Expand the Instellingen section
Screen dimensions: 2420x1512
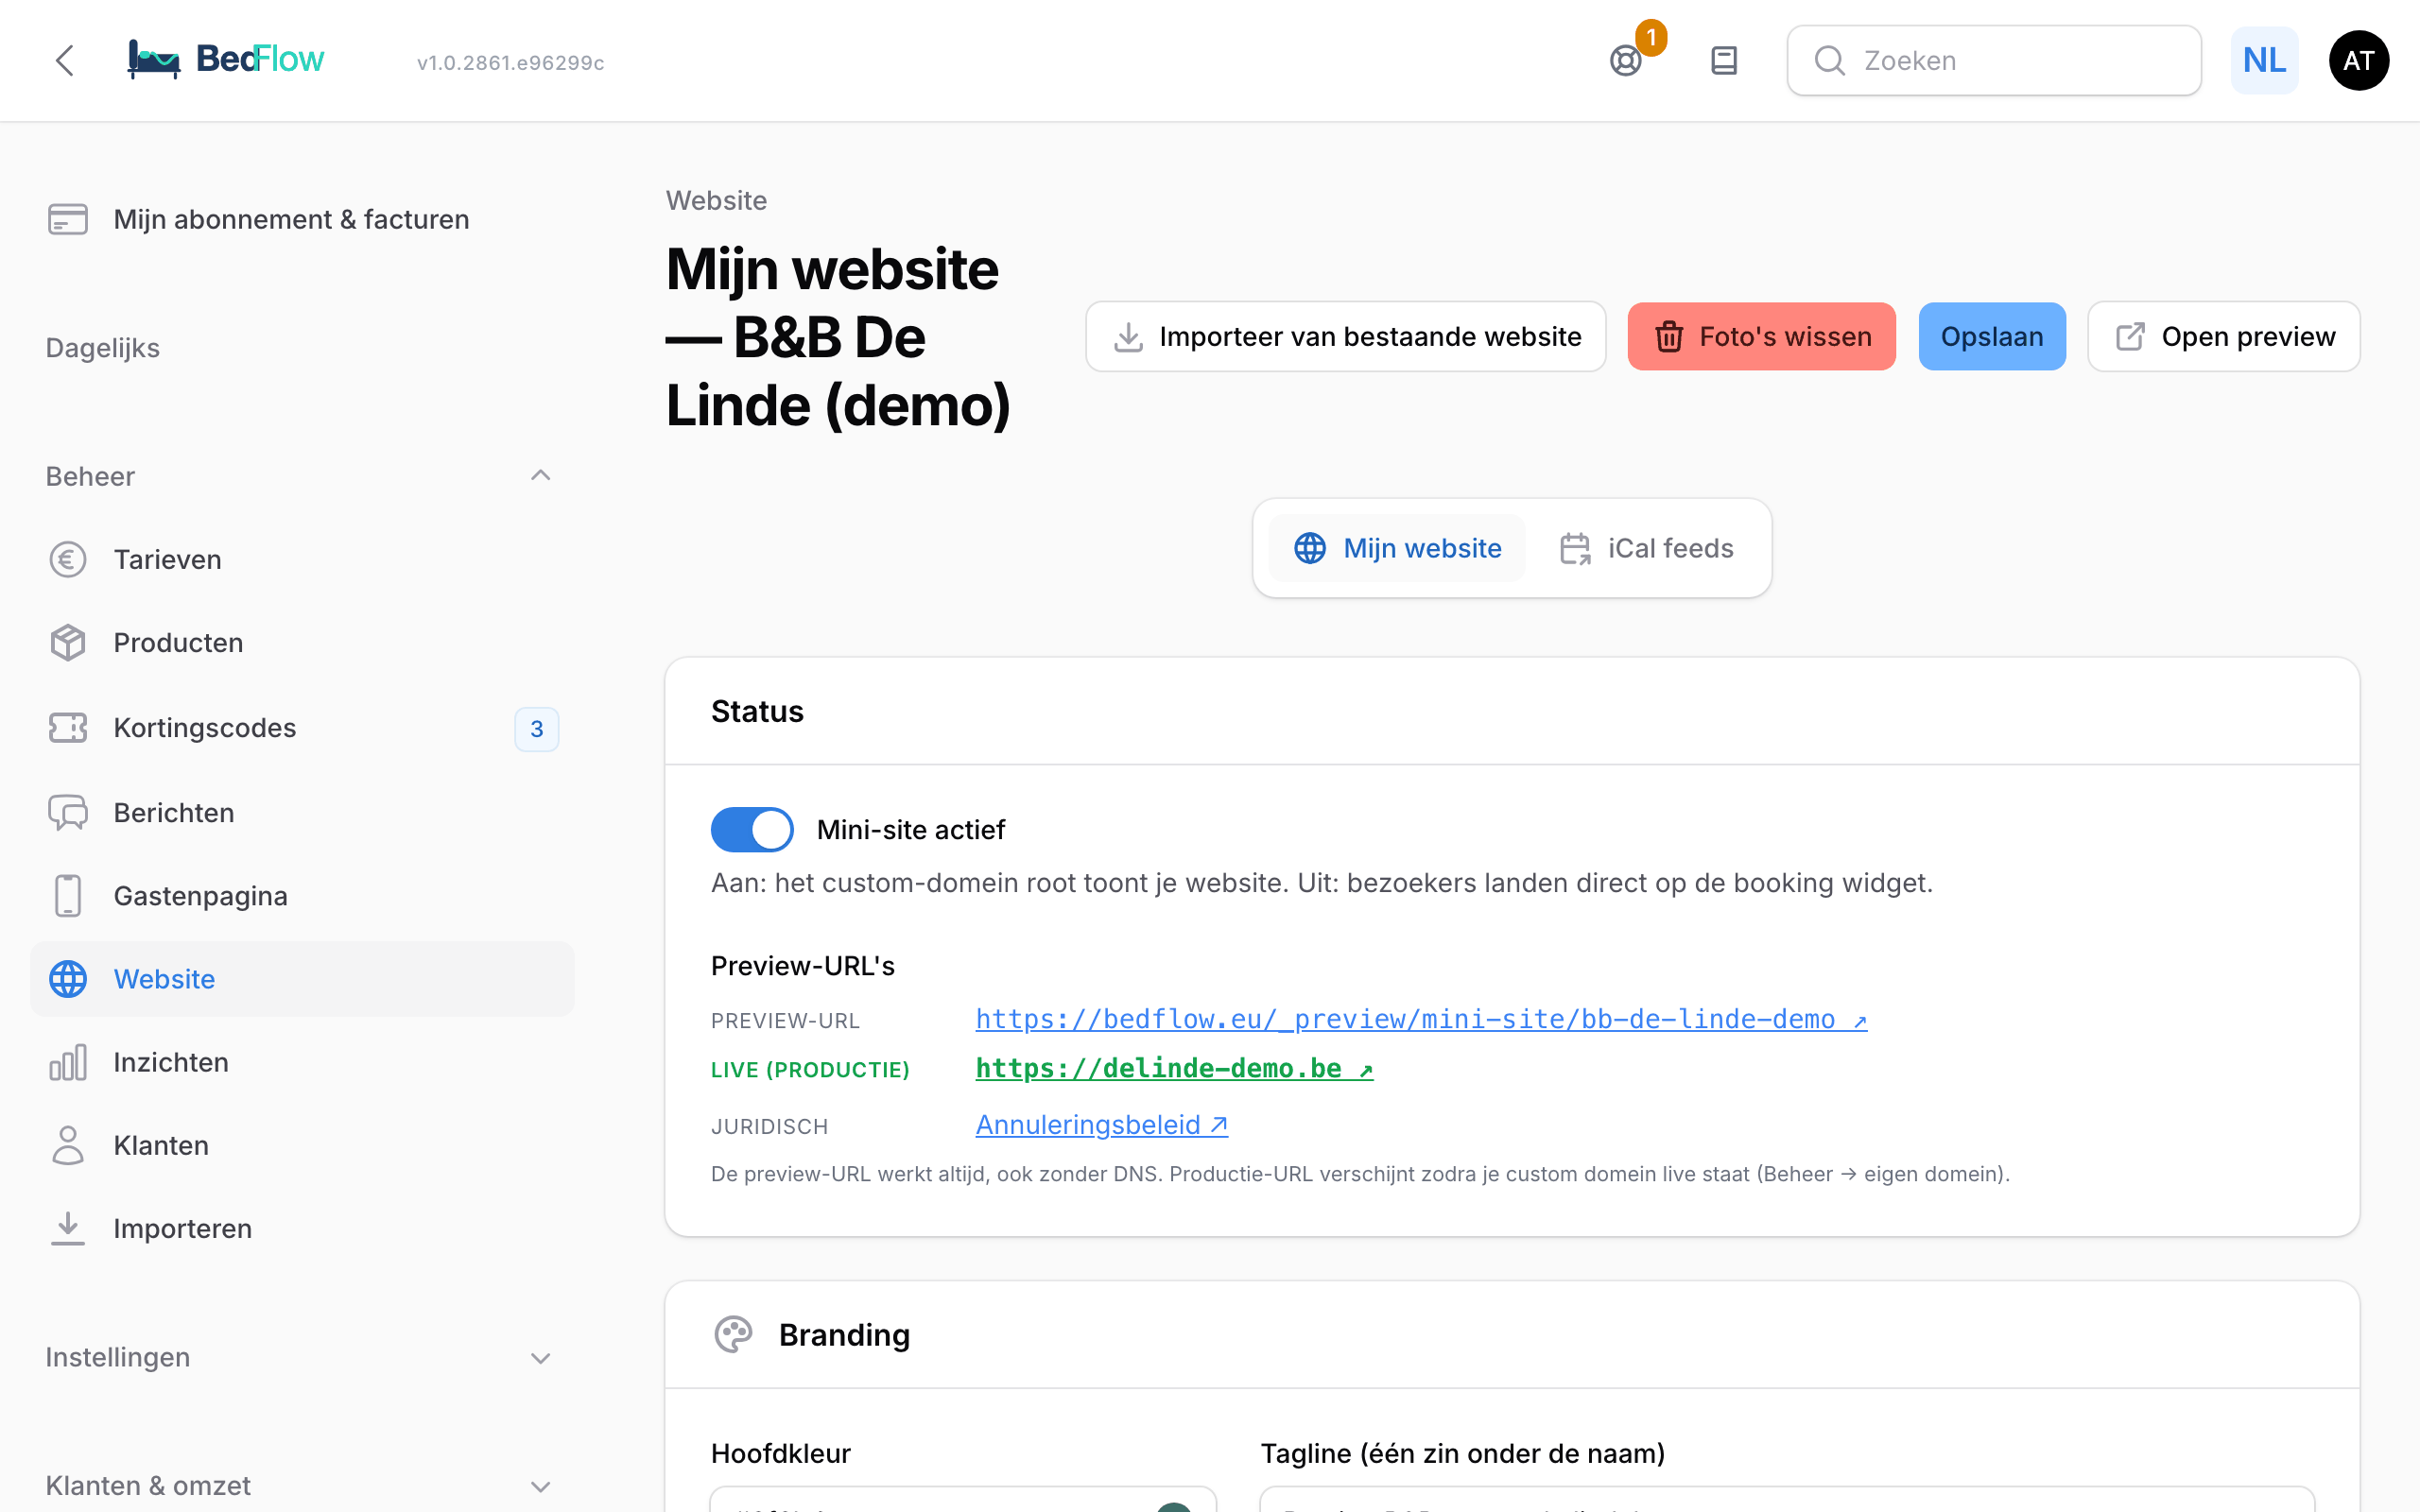[x=540, y=1358]
